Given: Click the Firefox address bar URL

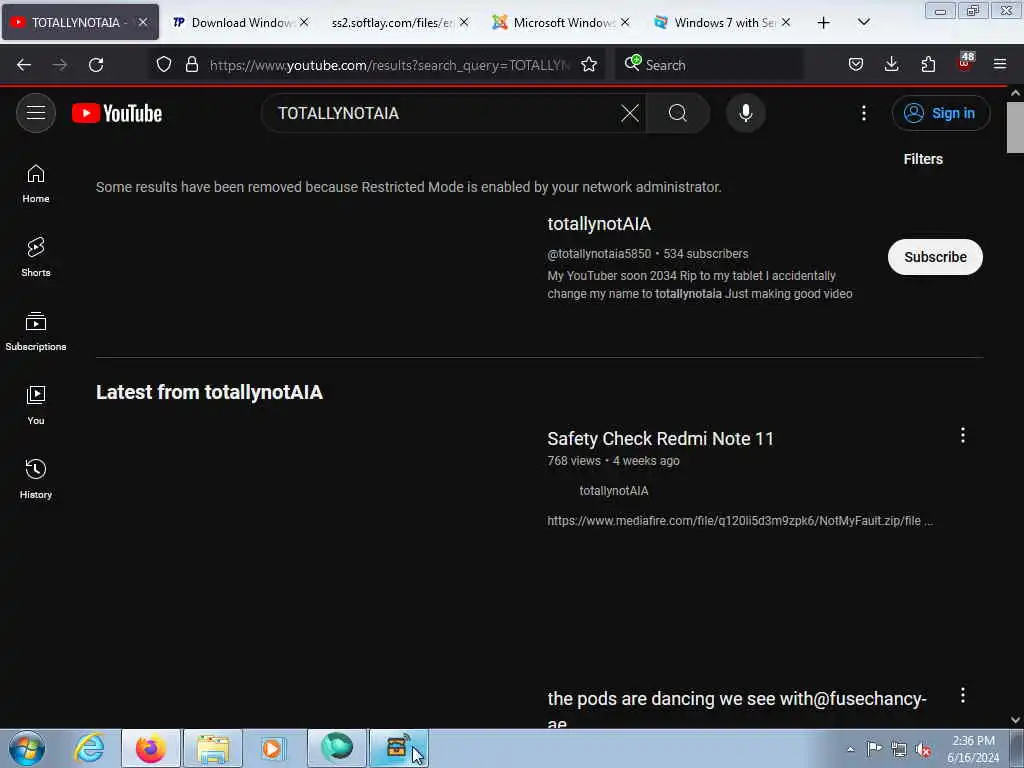Looking at the screenshot, I should pos(389,65).
